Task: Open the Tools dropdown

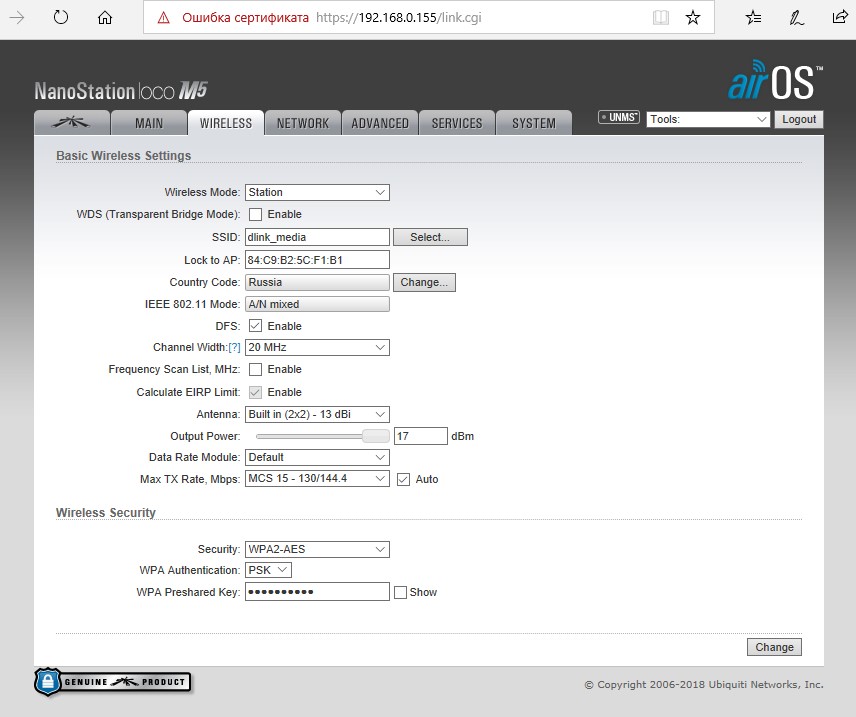Action: (x=708, y=119)
